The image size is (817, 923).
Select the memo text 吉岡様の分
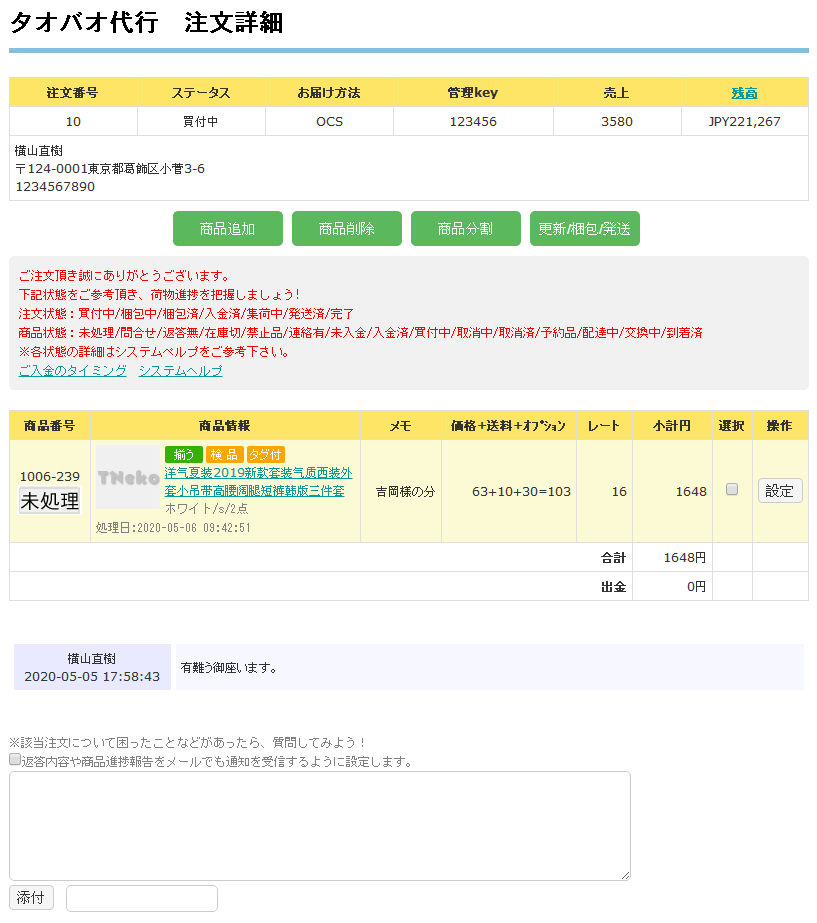click(406, 492)
